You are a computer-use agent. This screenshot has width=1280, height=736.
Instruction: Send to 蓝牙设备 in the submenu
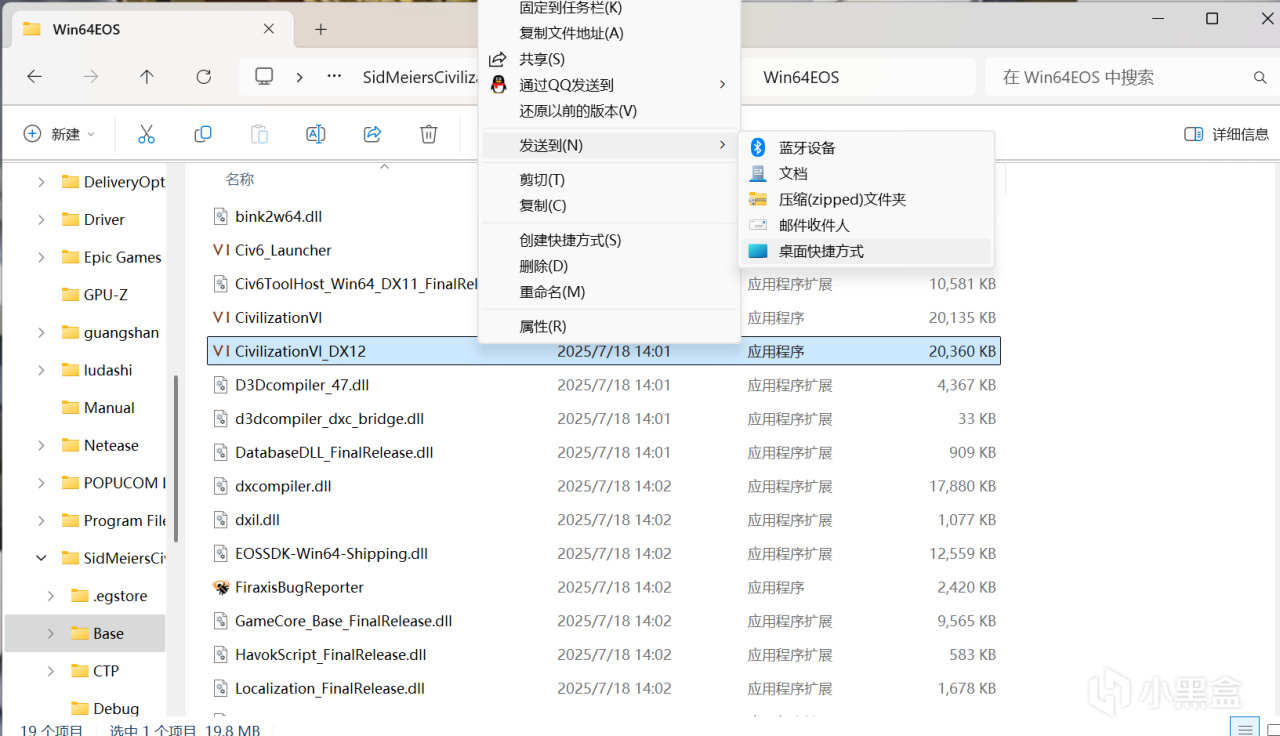click(866, 148)
